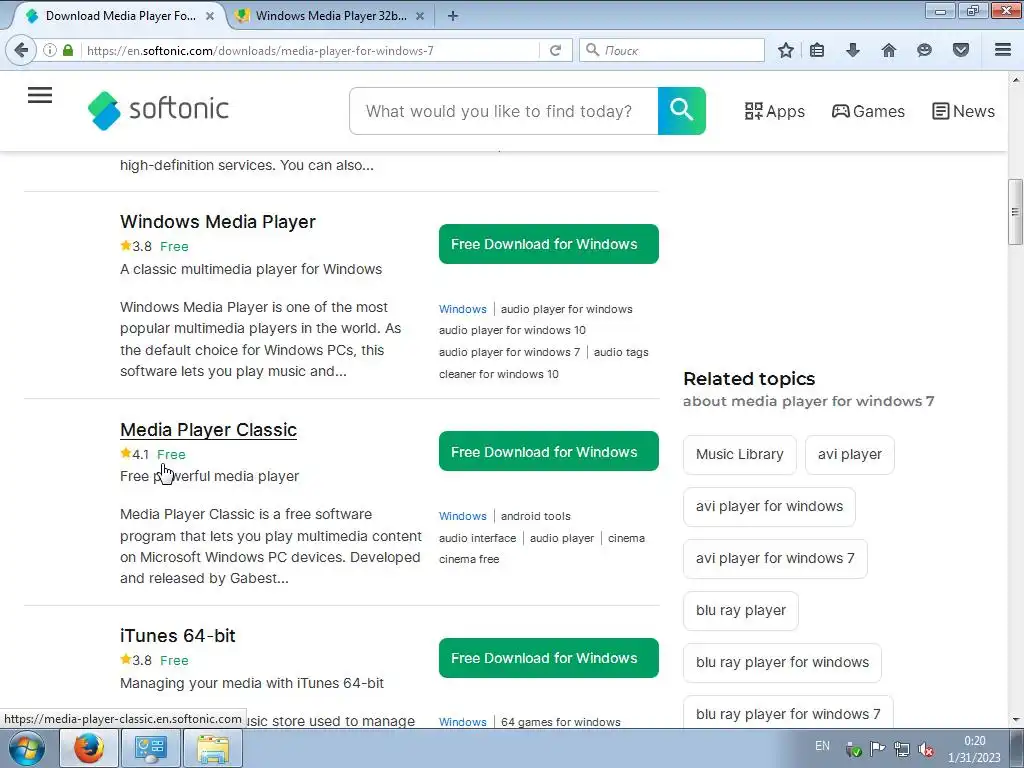Screen dimensions: 1024x768
Task: Open audio player for windows 10 tag
Action: (512, 330)
